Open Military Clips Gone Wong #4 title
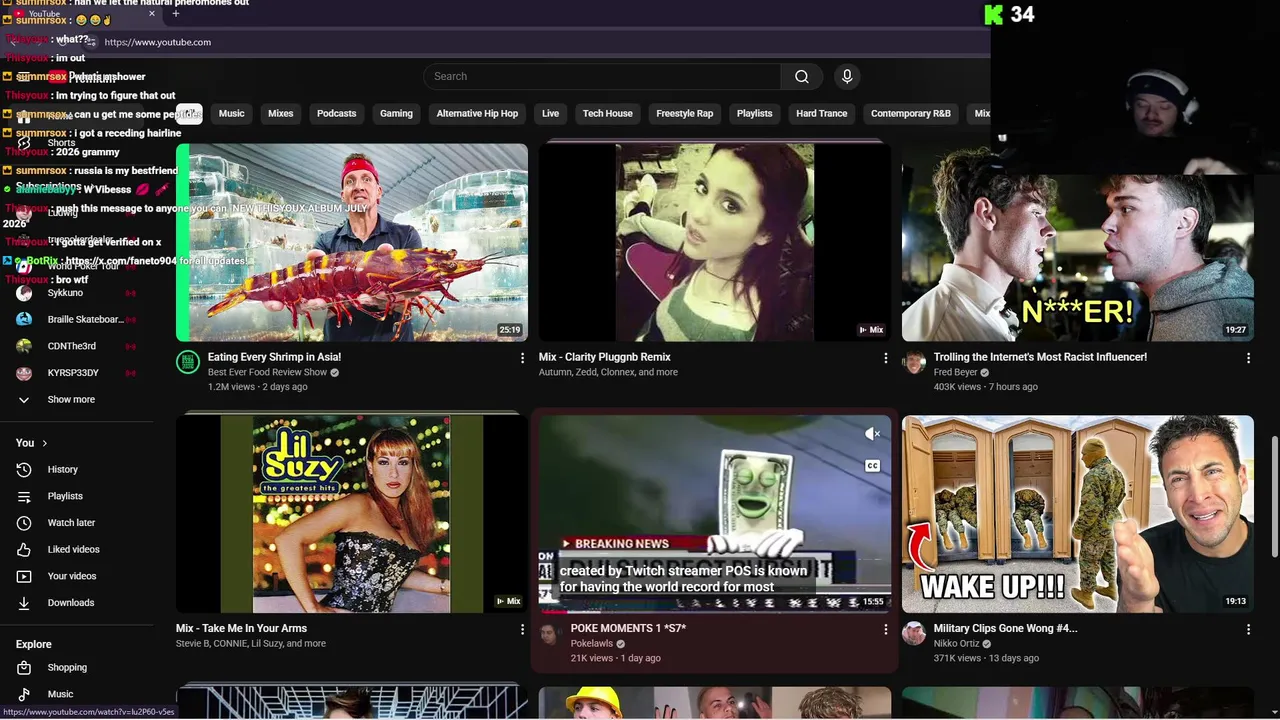Image resolution: width=1280 pixels, height=720 pixels. 1005,628
